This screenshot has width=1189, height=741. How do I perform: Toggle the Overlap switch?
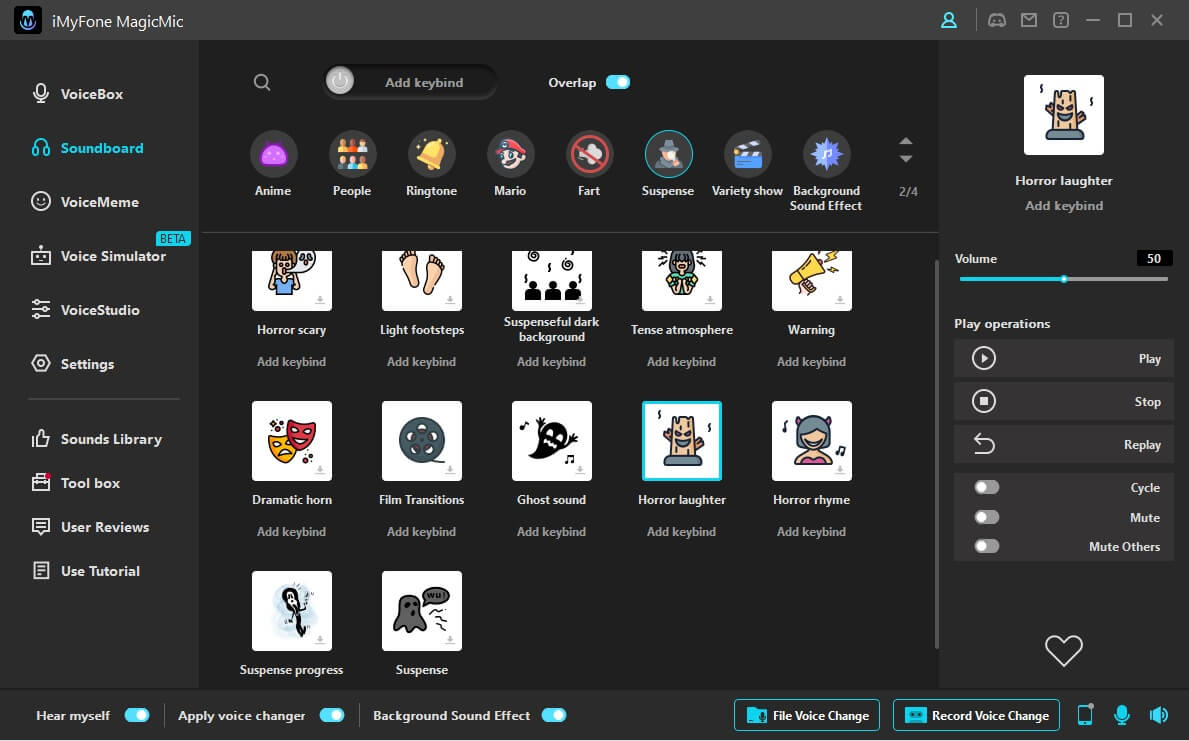point(618,82)
